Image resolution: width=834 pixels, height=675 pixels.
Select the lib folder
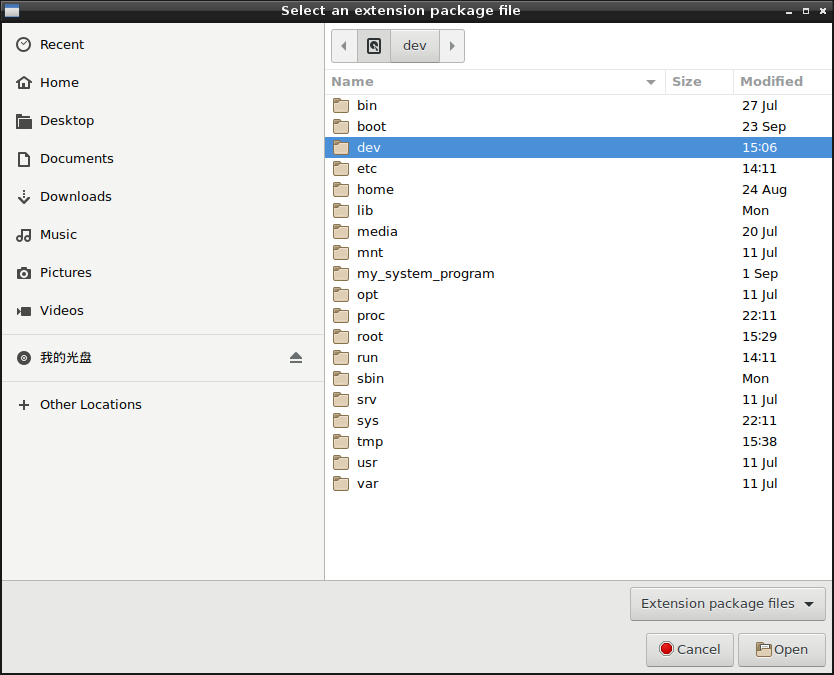coord(578,211)
